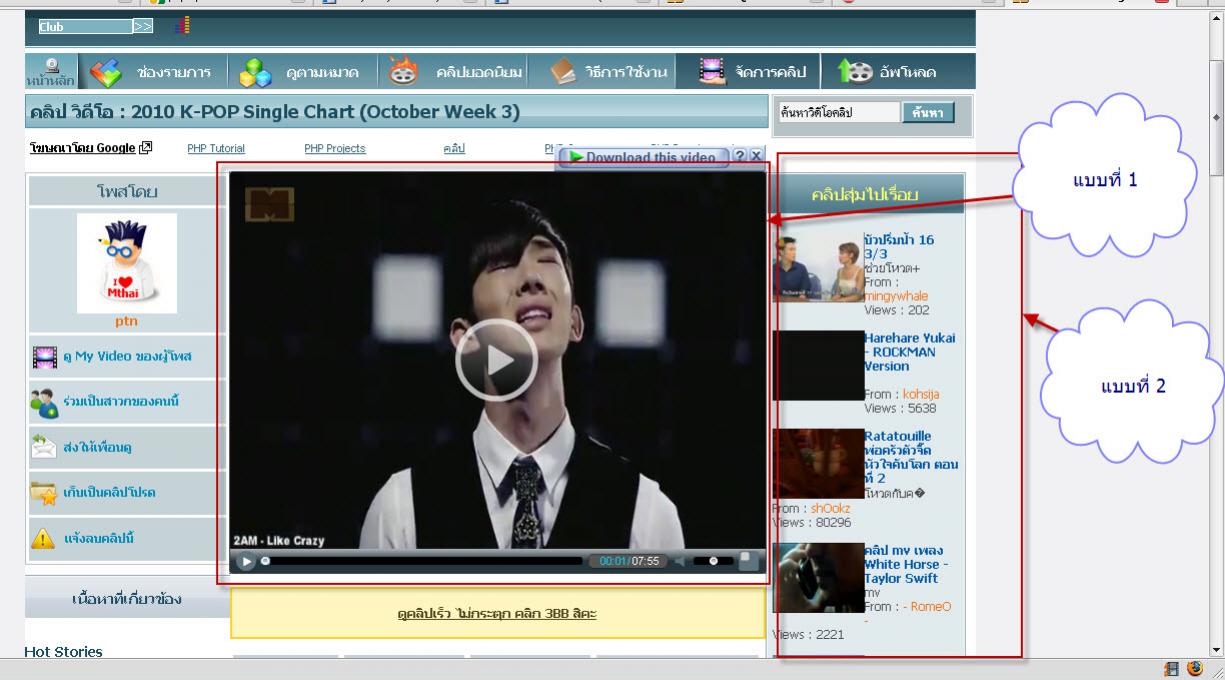Open RomeO uploader link

coord(927,607)
